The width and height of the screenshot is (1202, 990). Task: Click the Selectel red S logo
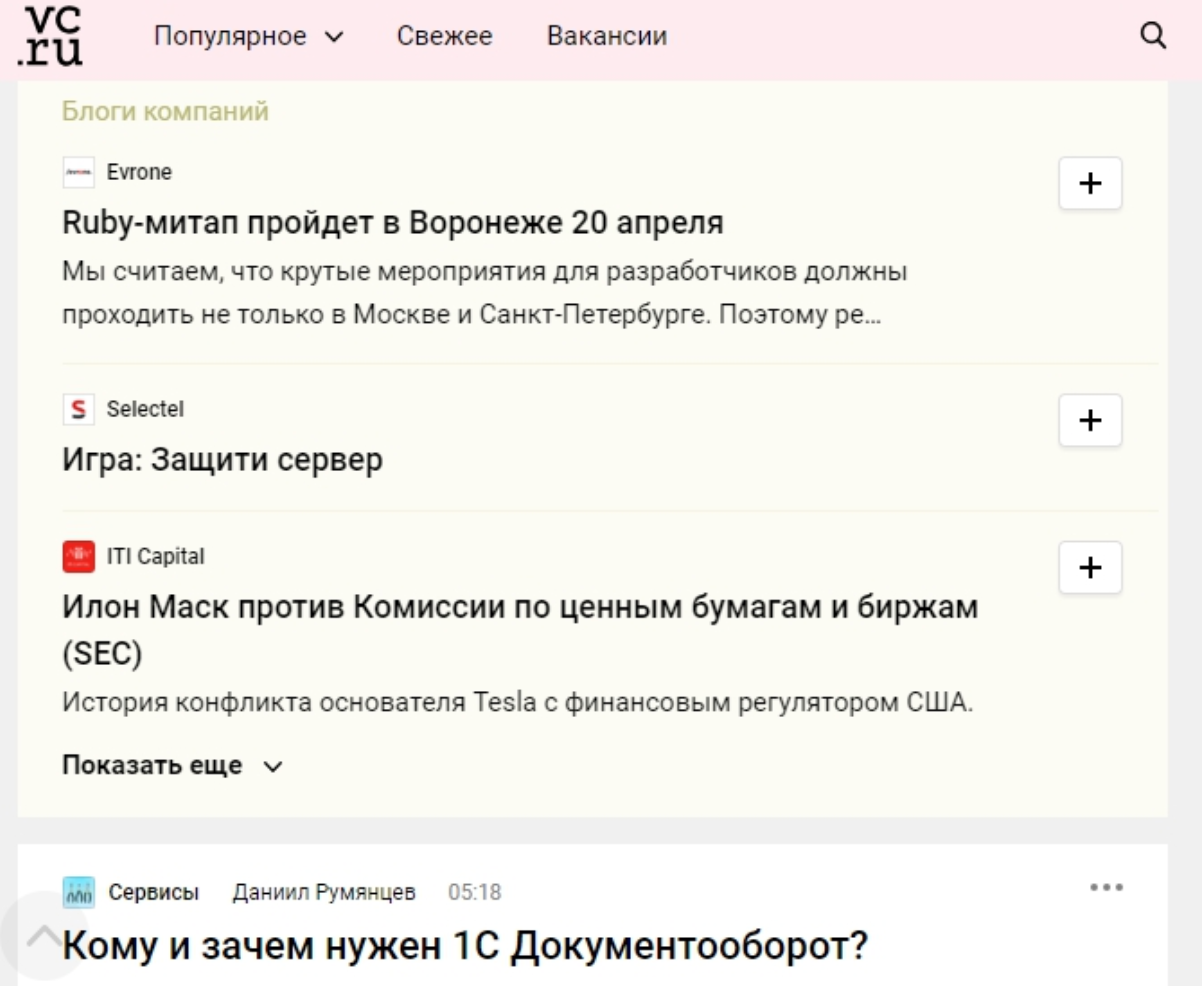pyautogui.click(x=78, y=409)
